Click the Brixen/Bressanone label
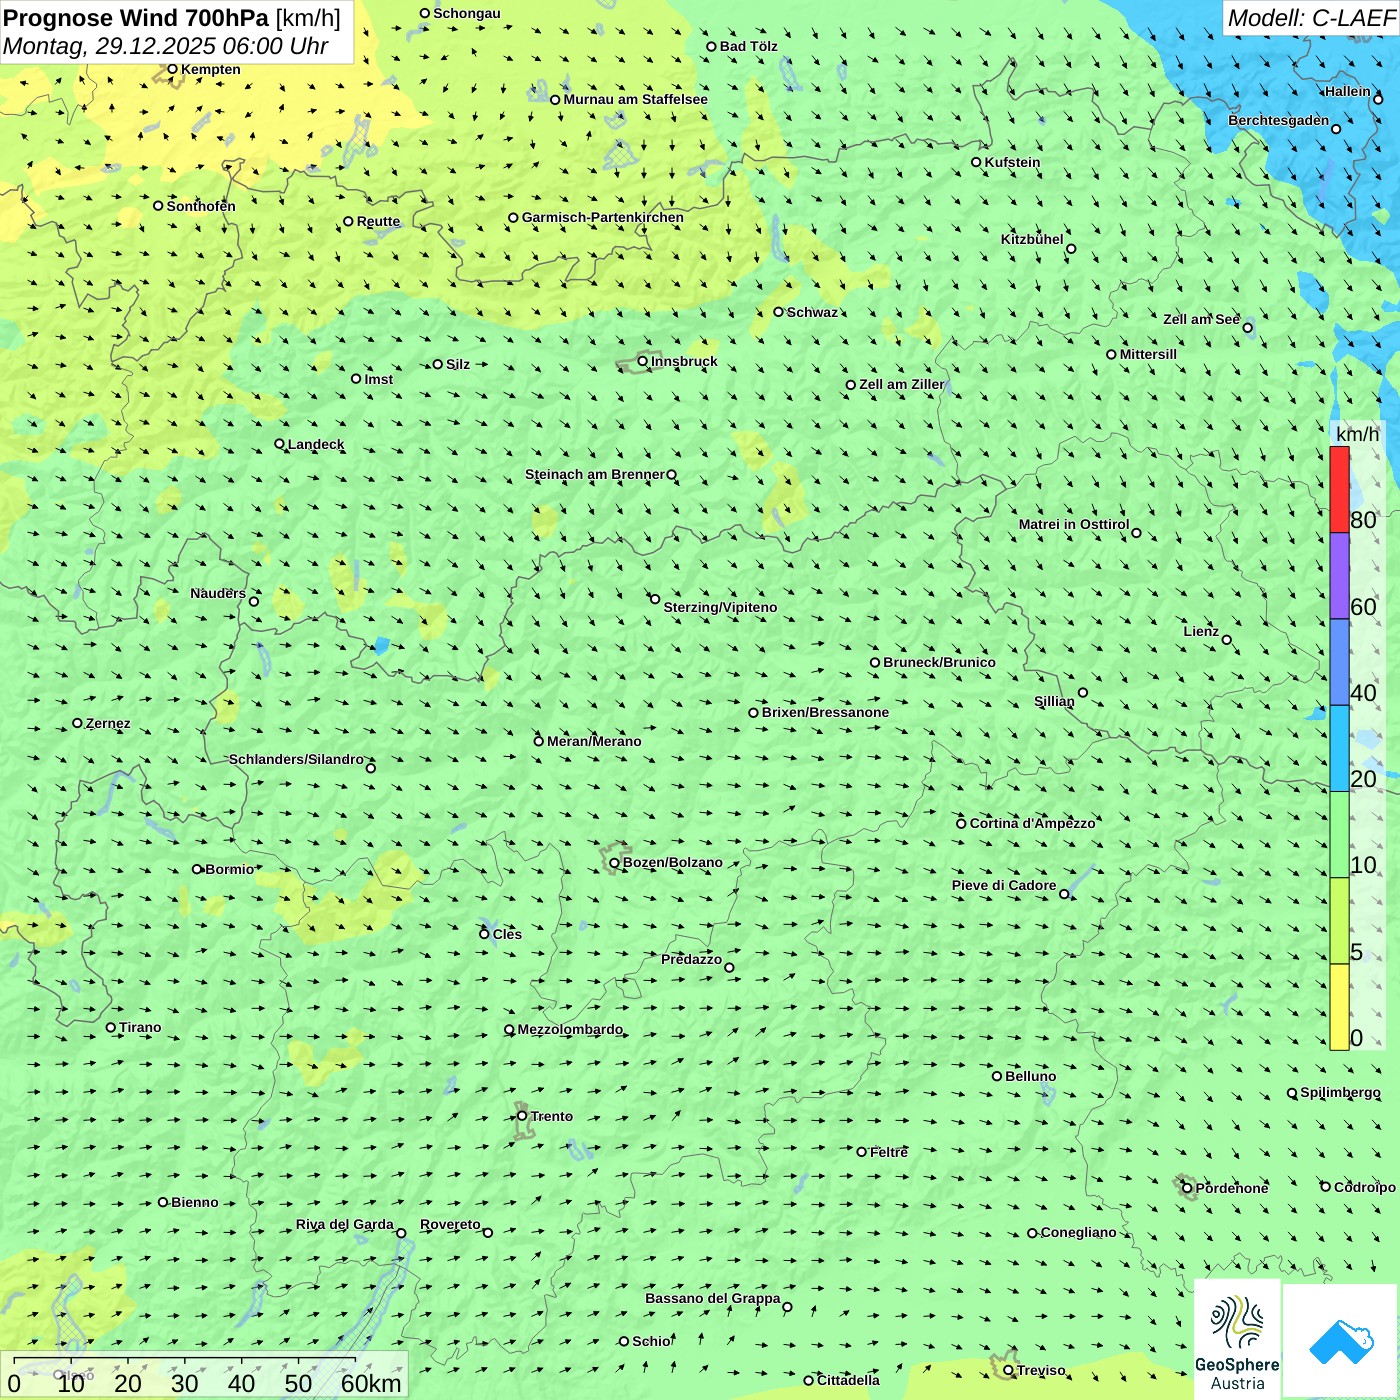The width and height of the screenshot is (1400, 1400). tap(825, 712)
